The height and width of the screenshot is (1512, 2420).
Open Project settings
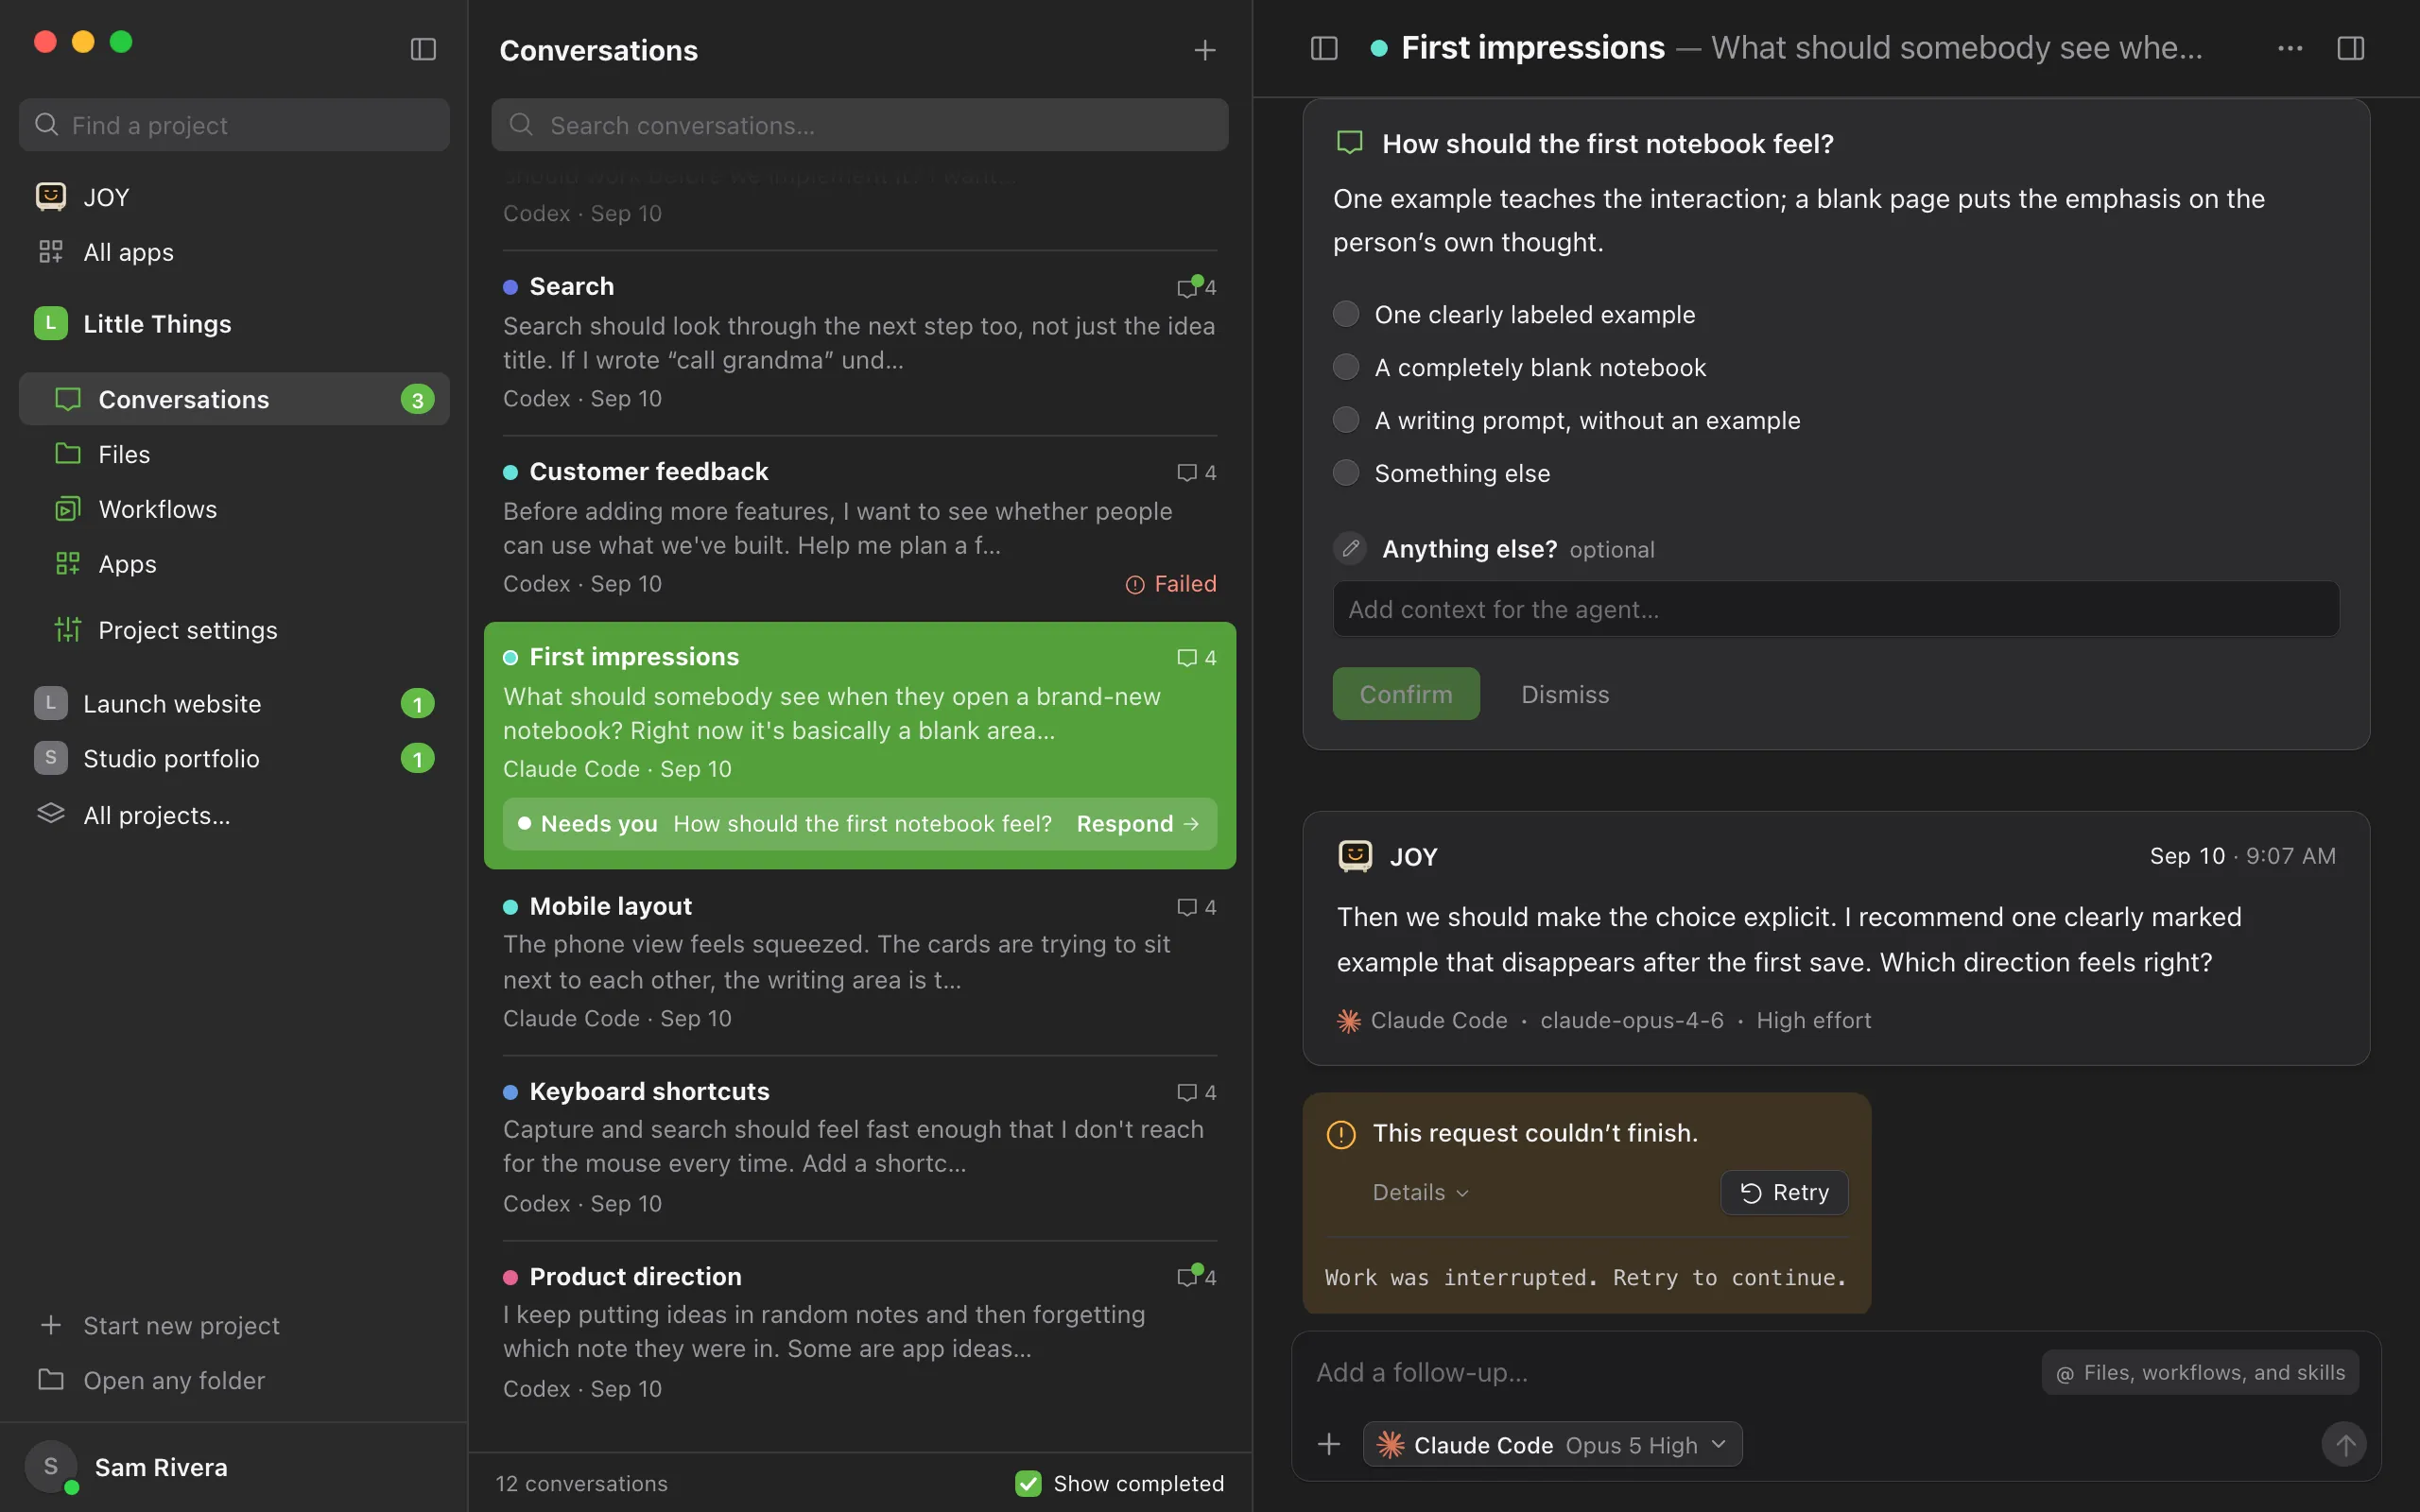pos(234,630)
